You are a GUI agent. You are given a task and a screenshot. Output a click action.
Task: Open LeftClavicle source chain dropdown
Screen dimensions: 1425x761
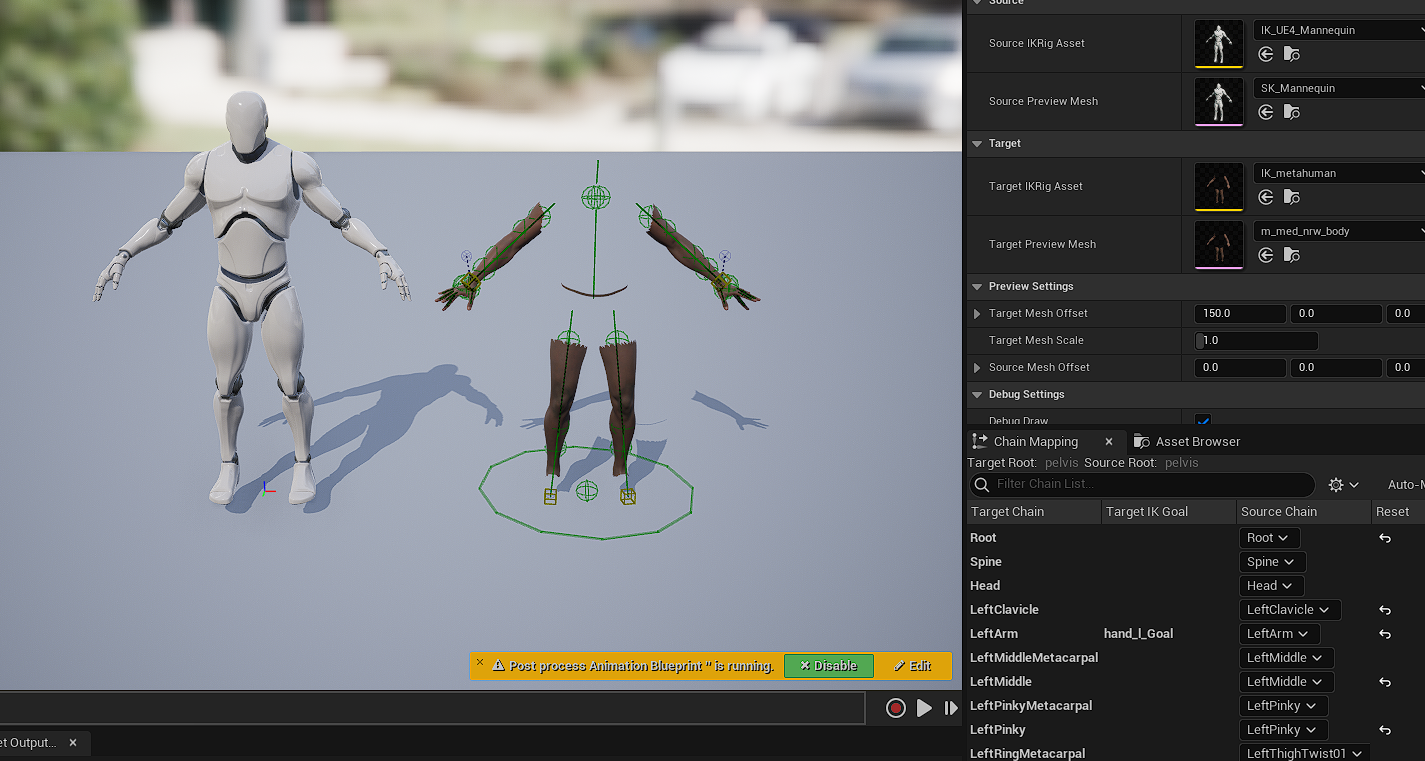pos(1289,610)
